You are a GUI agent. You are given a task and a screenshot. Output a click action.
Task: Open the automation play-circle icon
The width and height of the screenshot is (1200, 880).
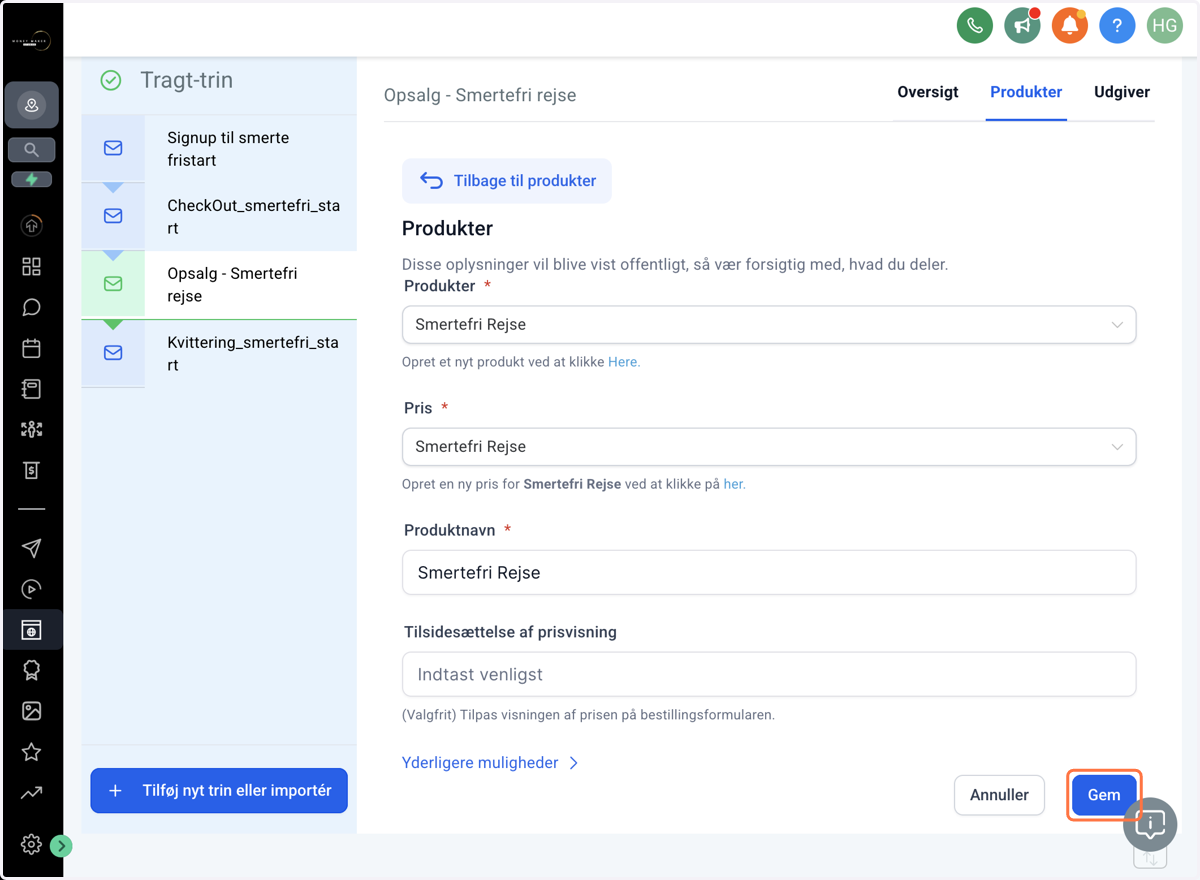click(x=31, y=589)
